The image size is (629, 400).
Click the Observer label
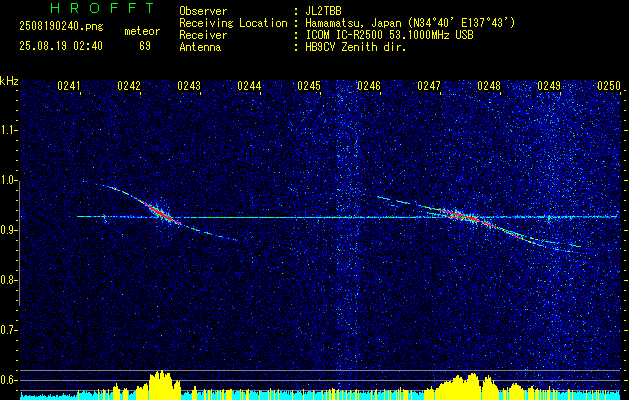click(203, 11)
